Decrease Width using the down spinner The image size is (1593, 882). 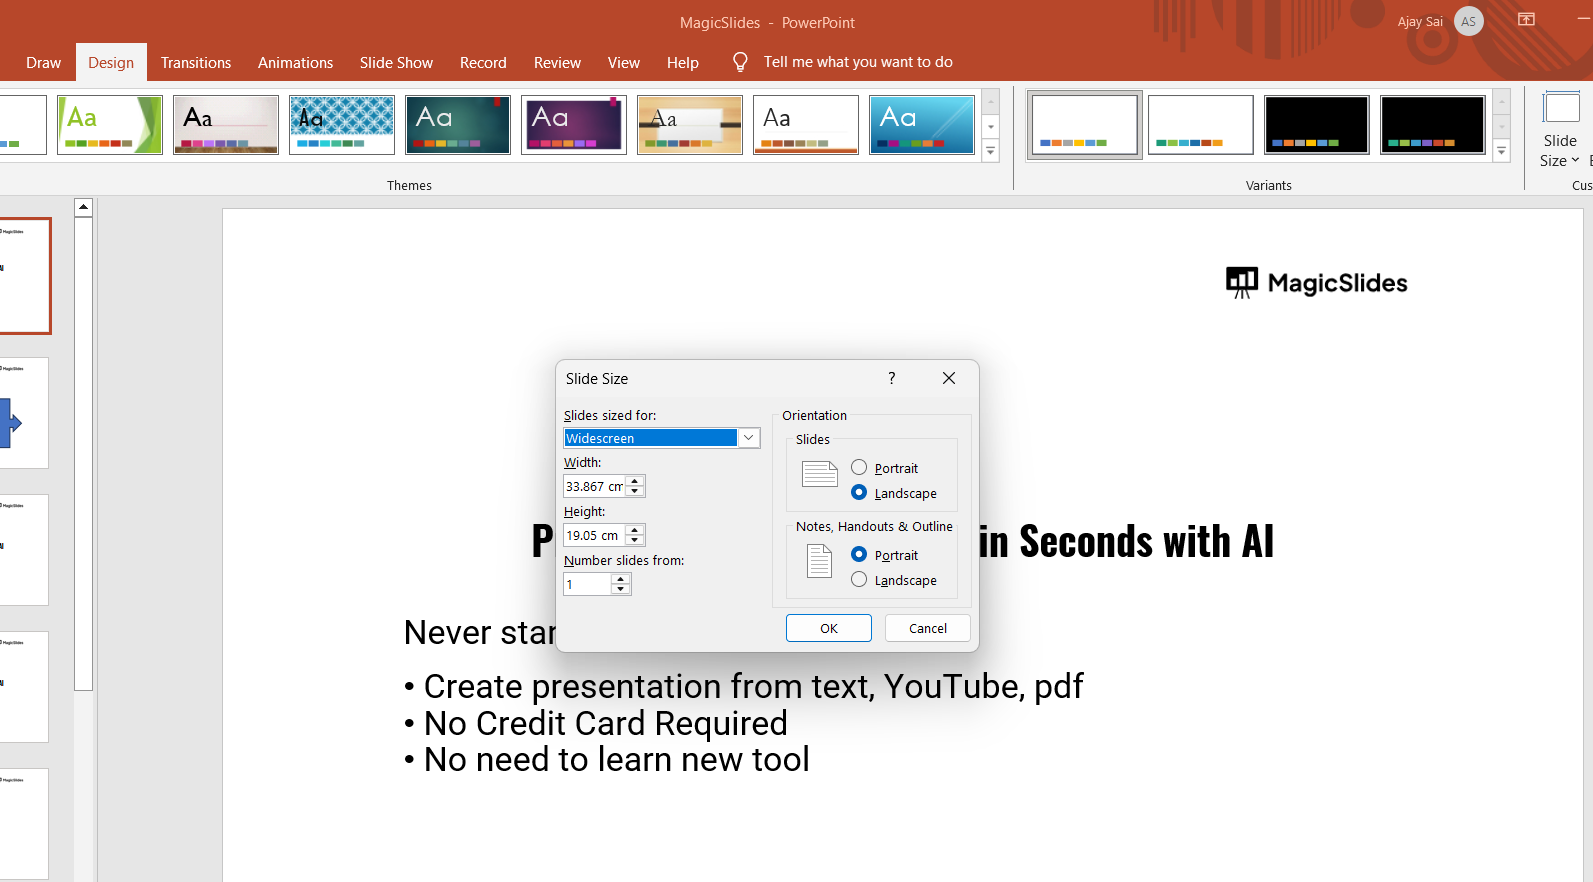click(x=635, y=491)
